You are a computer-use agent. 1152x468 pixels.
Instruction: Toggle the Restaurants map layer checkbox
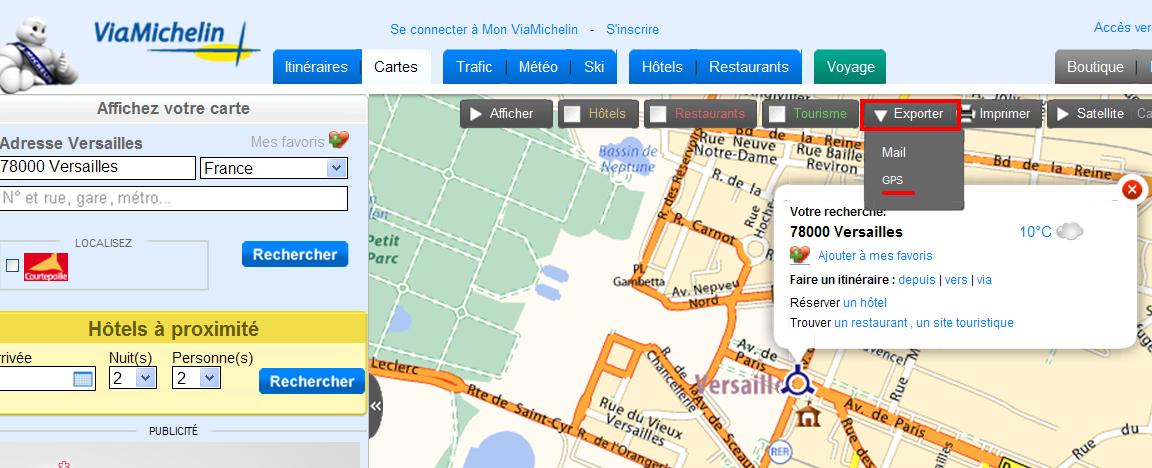tap(658, 114)
